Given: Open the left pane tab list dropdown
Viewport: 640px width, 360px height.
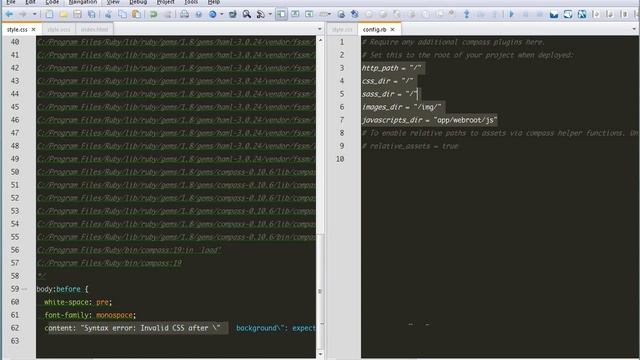Looking at the screenshot, I should pyautogui.click(x=320, y=29).
